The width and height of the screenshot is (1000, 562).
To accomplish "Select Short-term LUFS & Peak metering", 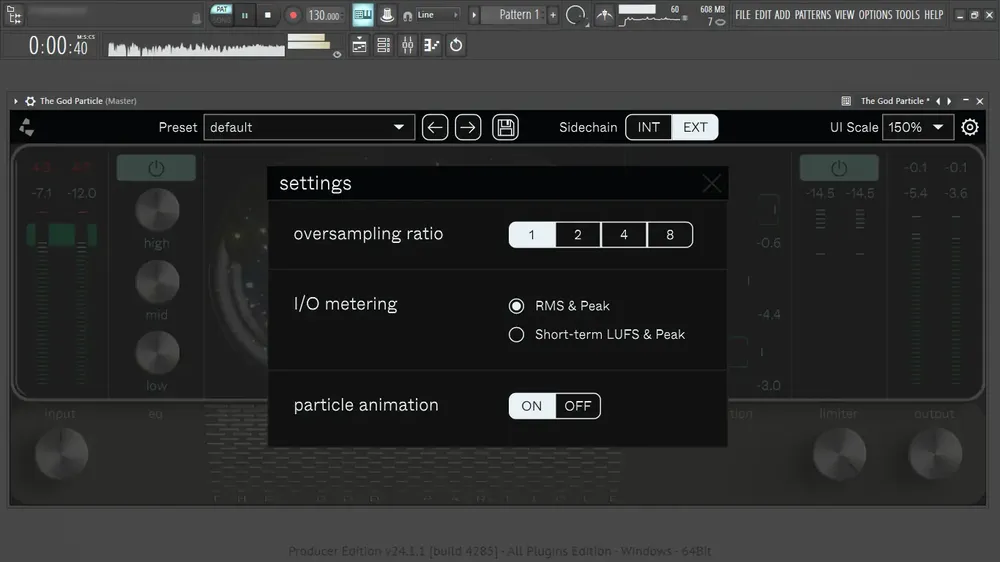I will click(597, 334).
